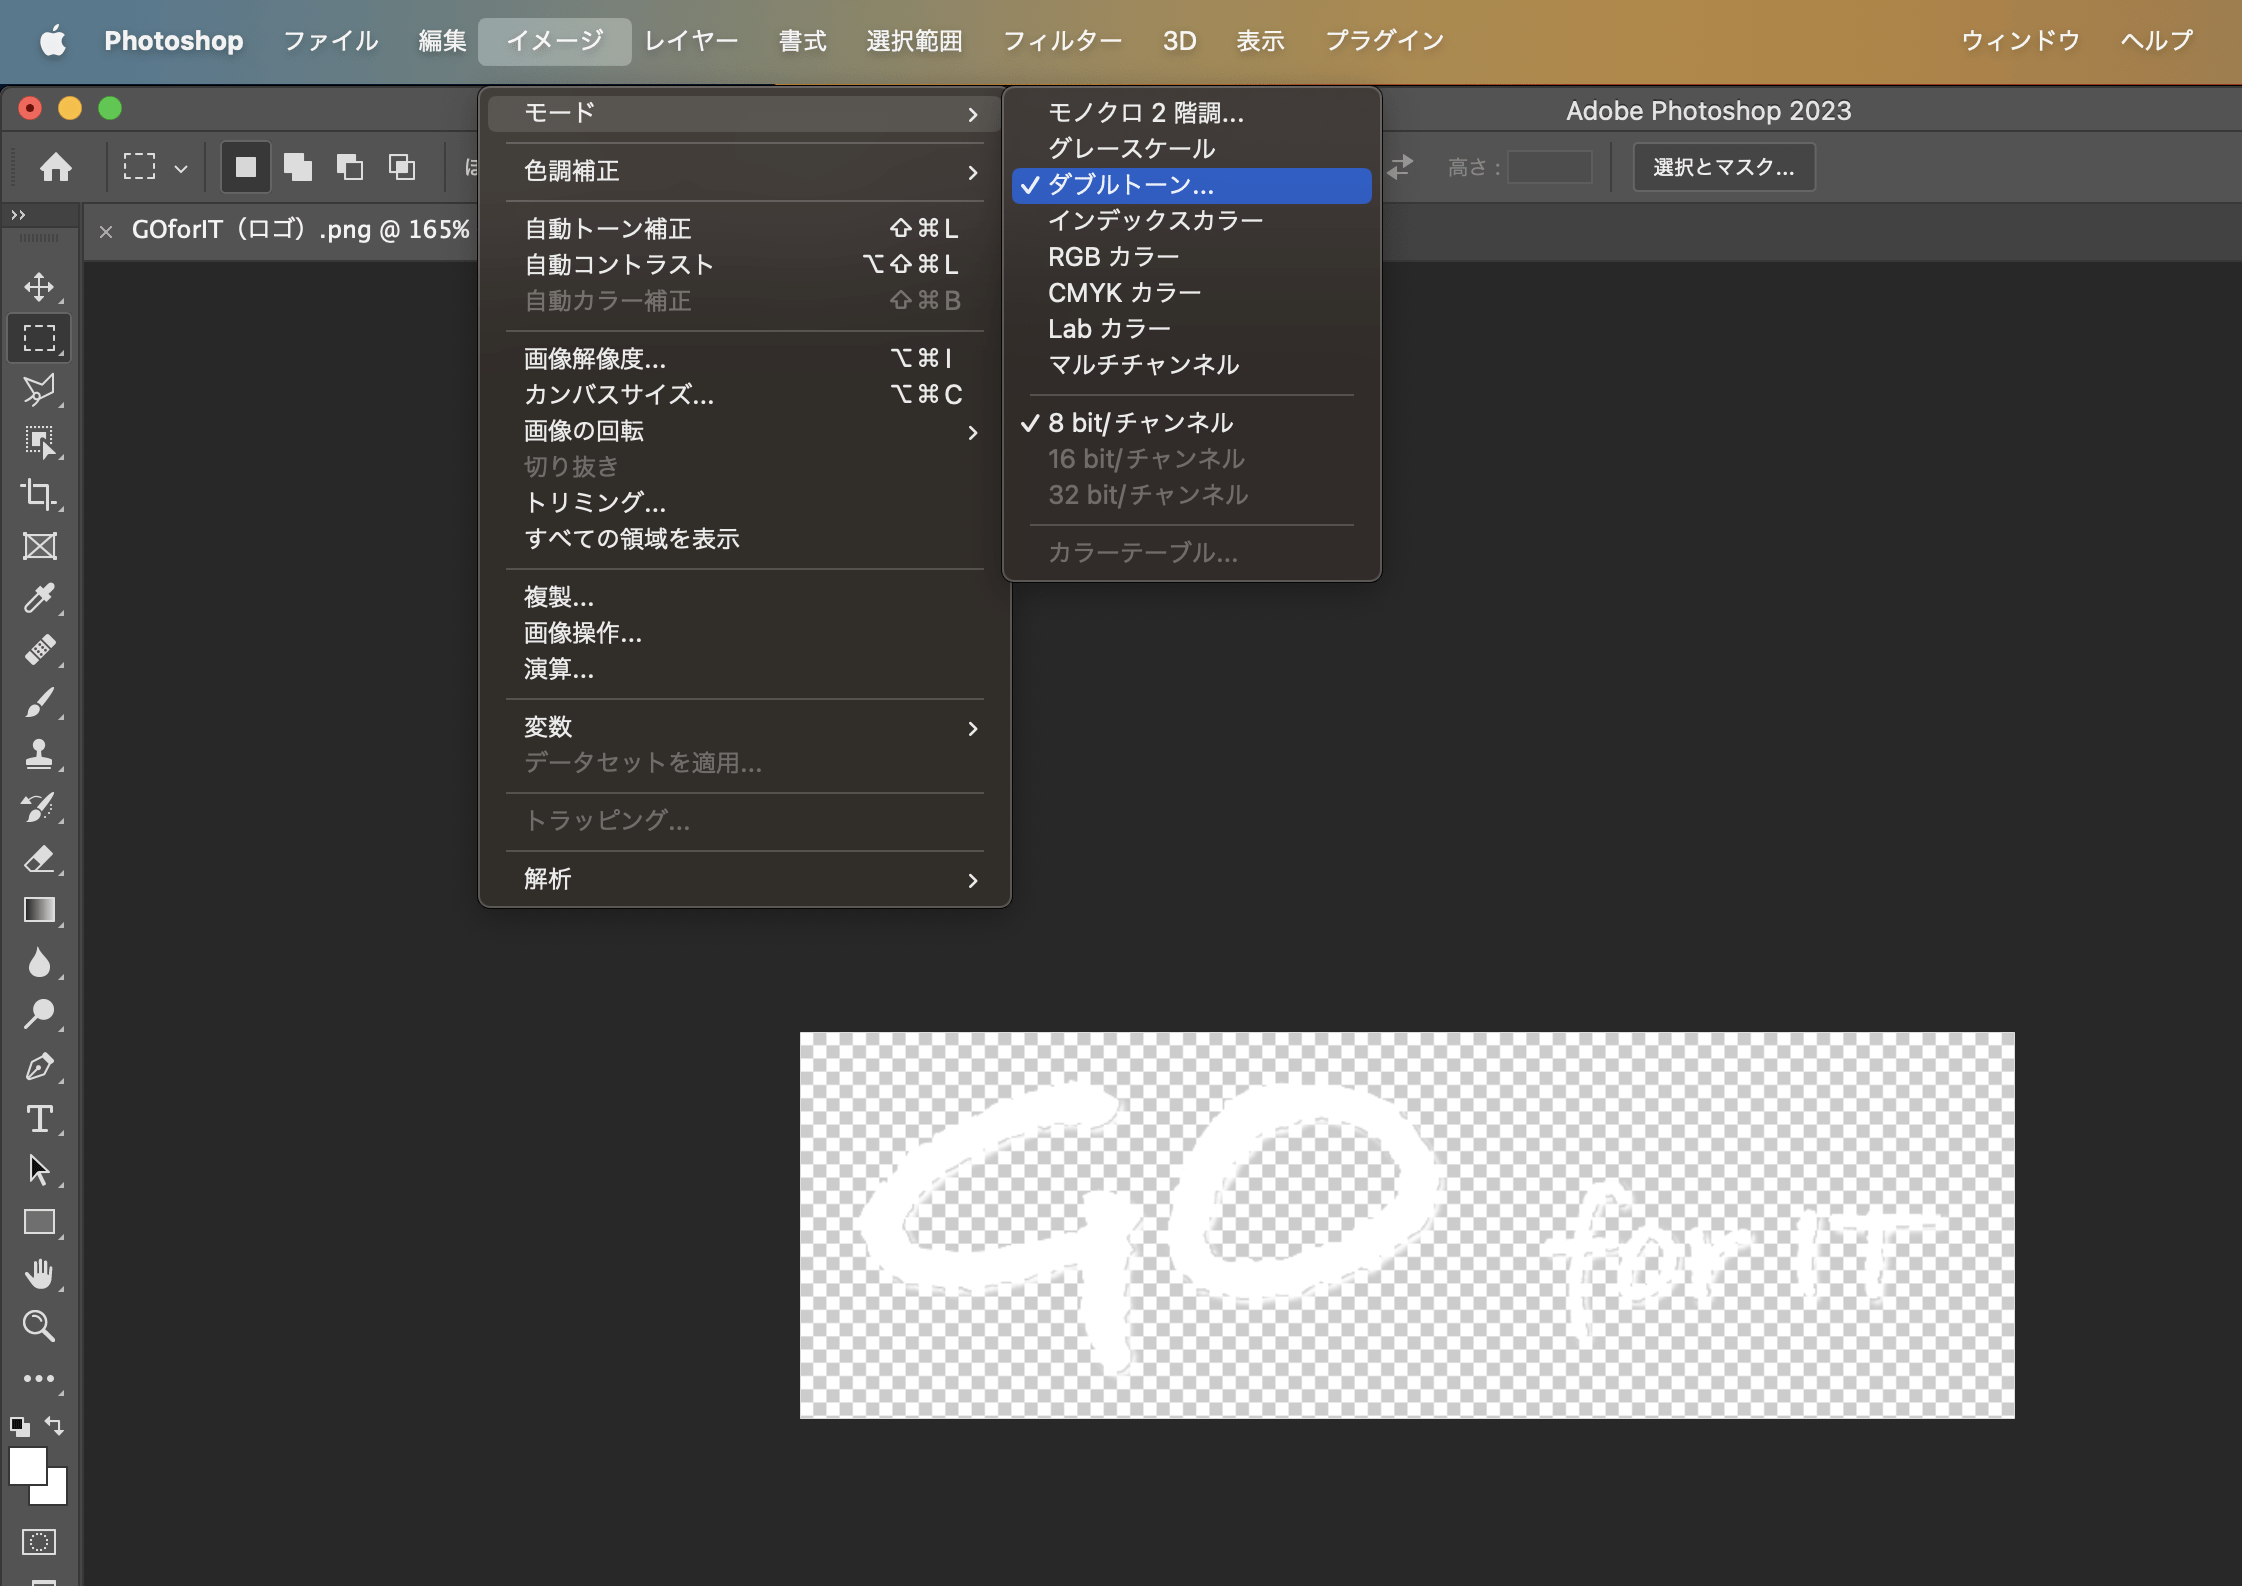The image size is (2242, 1586).
Task: Choose Subtract from Selection mode
Action: [349, 167]
